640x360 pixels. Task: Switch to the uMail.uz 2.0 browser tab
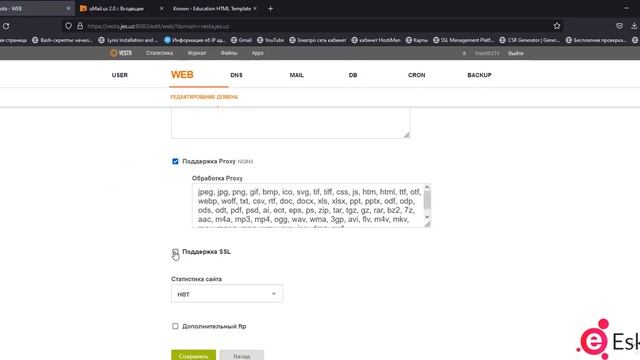coord(116,8)
